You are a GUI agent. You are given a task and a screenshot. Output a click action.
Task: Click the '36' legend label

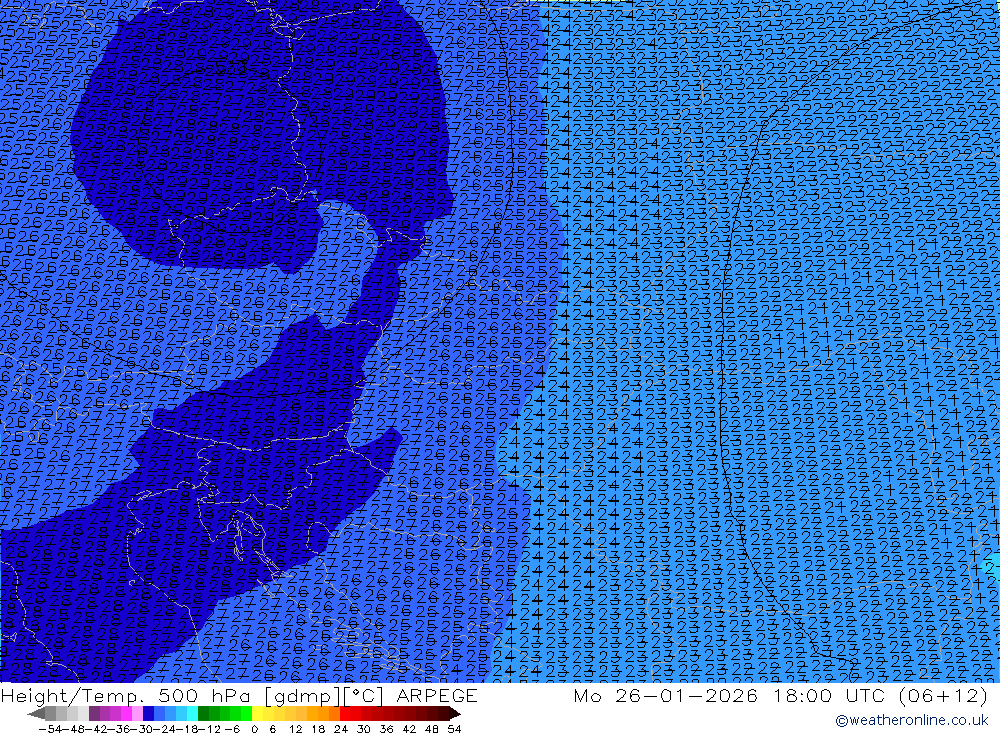[386, 729]
